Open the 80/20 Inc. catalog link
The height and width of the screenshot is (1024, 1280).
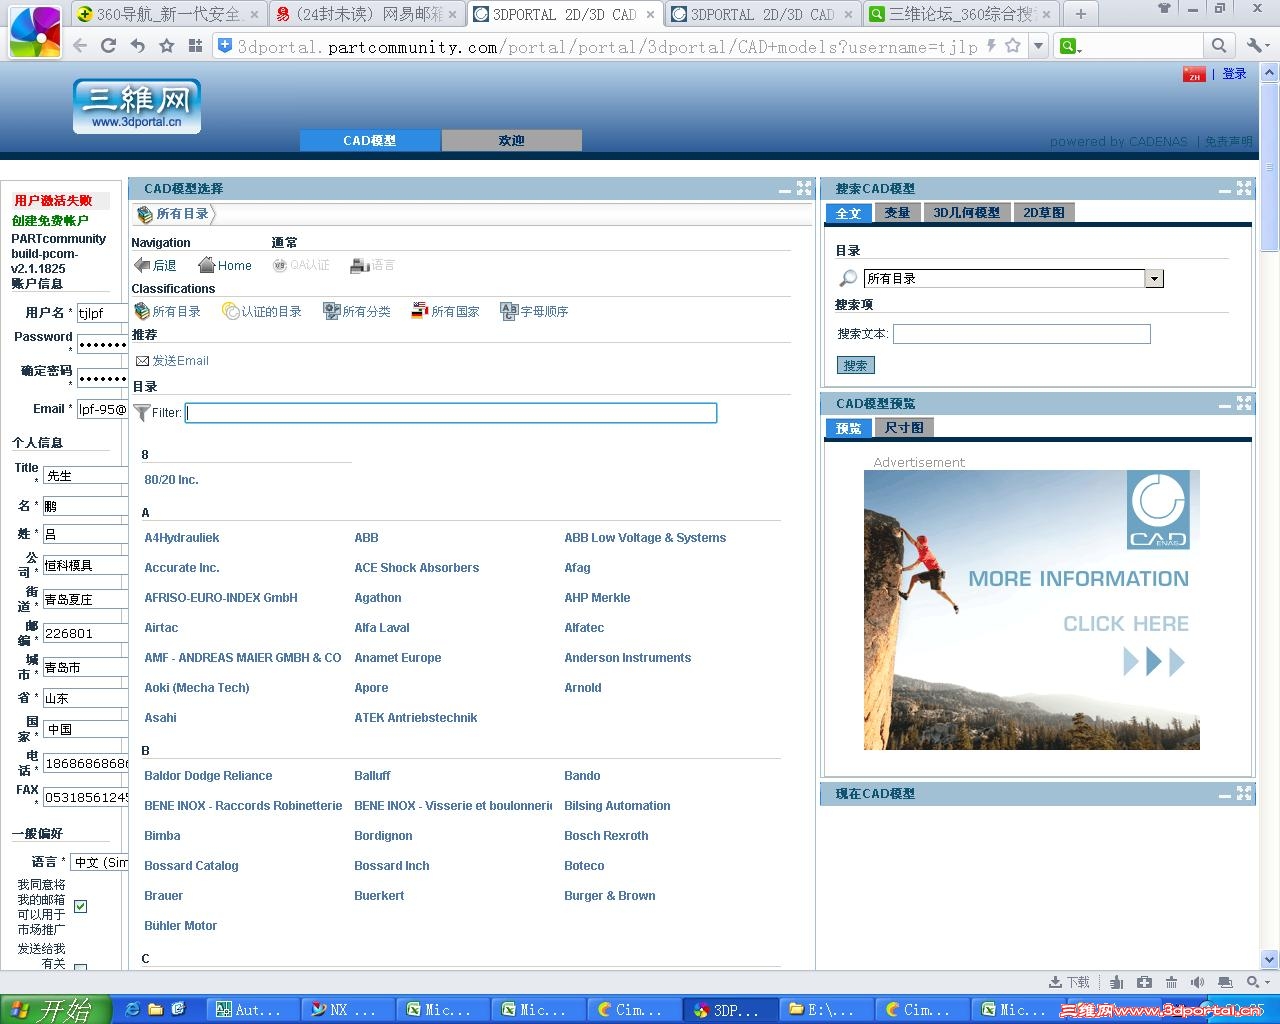(x=171, y=480)
